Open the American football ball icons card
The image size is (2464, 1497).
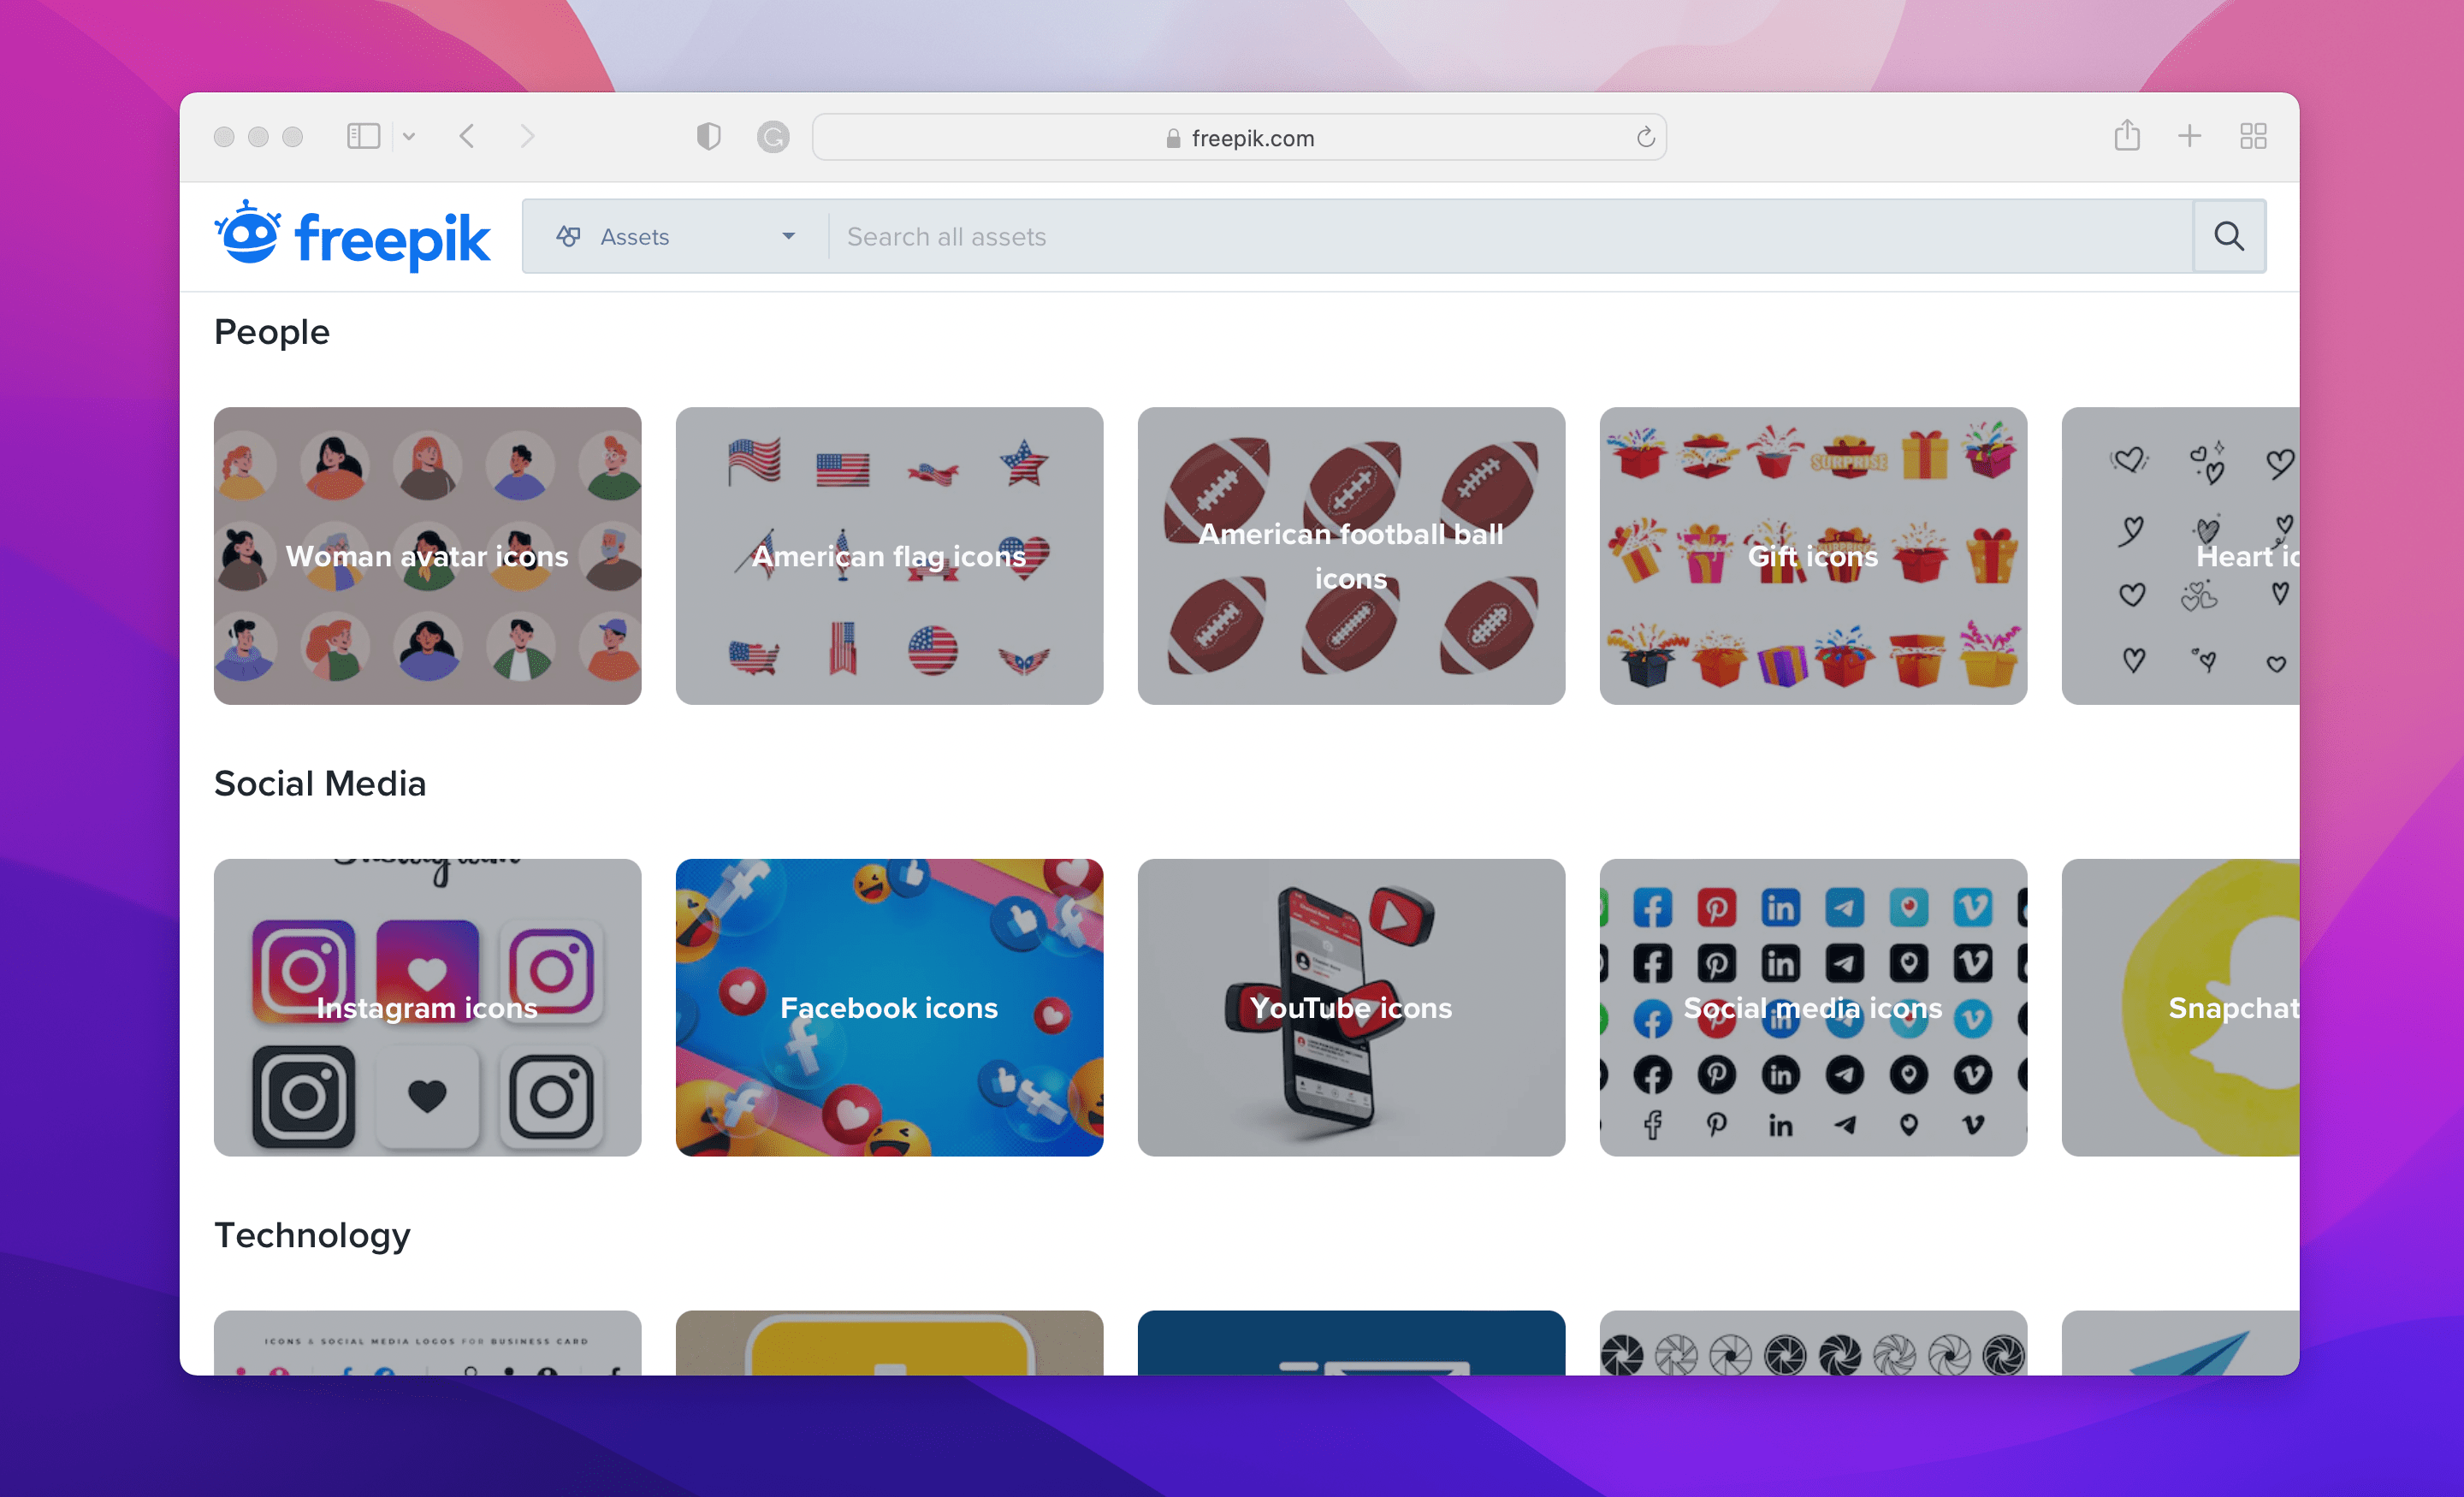tap(1351, 555)
